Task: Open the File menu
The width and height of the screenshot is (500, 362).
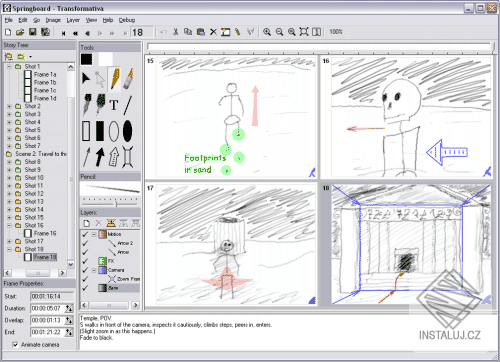Action: [9, 20]
